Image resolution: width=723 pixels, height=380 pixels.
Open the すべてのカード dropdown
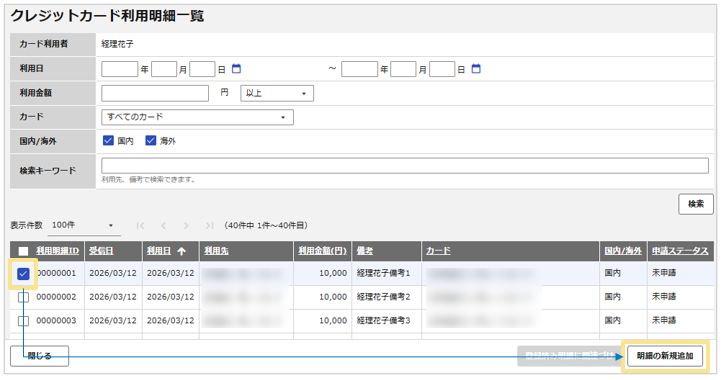point(197,117)
